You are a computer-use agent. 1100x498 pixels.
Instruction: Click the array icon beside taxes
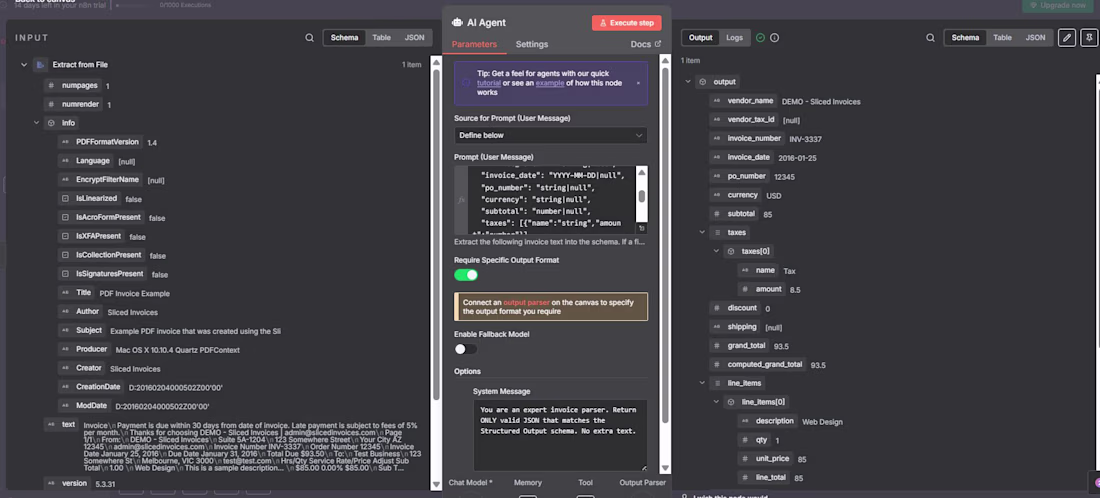(717, 232)
